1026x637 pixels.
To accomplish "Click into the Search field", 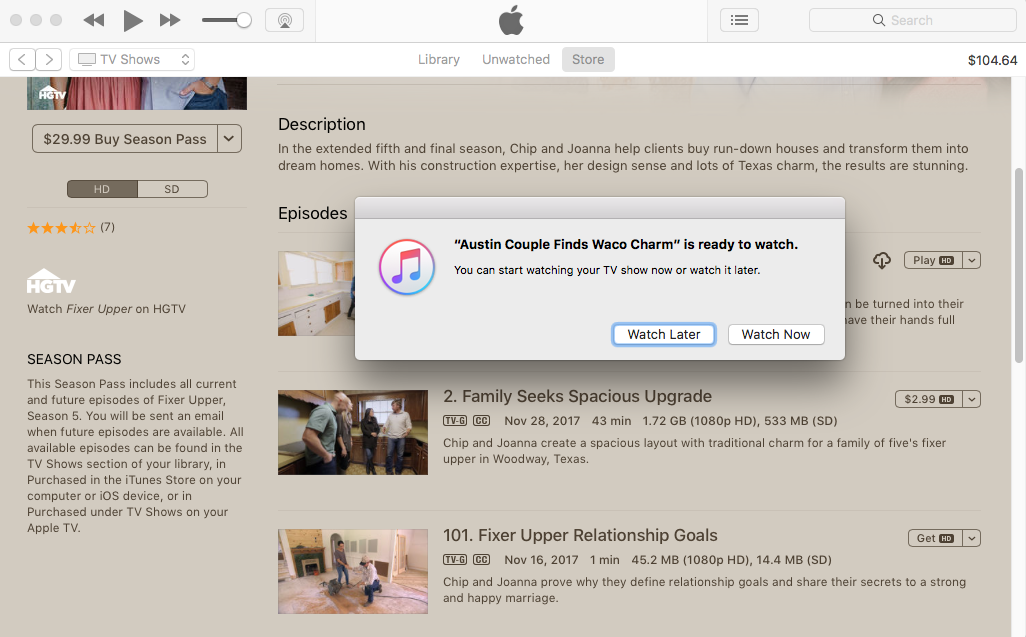I will tap(912, 20).
